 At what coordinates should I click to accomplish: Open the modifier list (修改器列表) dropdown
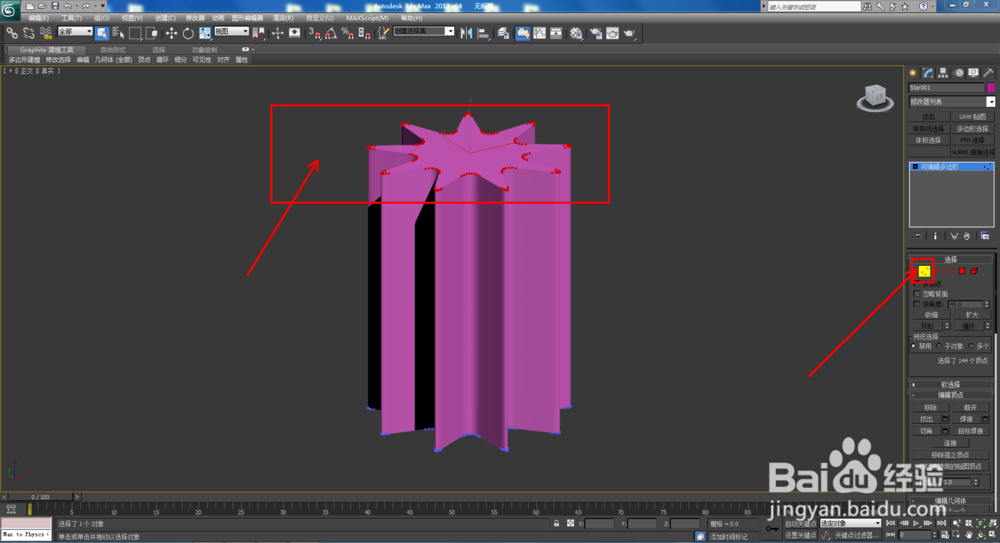(952, 102)
